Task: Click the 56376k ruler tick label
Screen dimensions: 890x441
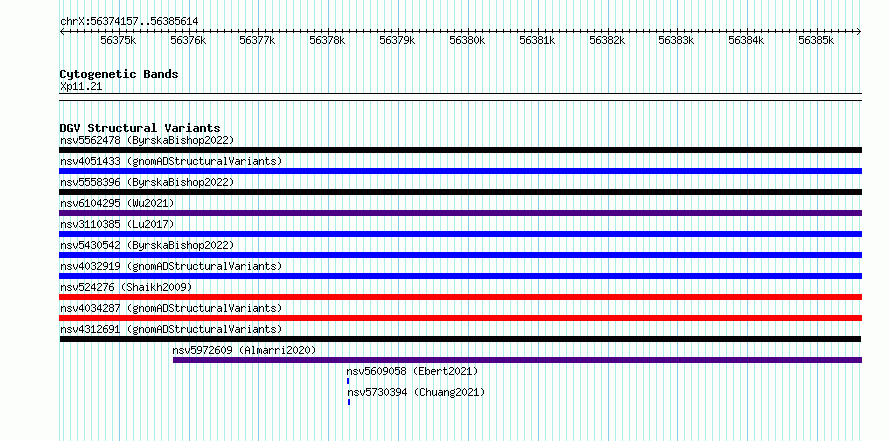Action: [188, 40]
